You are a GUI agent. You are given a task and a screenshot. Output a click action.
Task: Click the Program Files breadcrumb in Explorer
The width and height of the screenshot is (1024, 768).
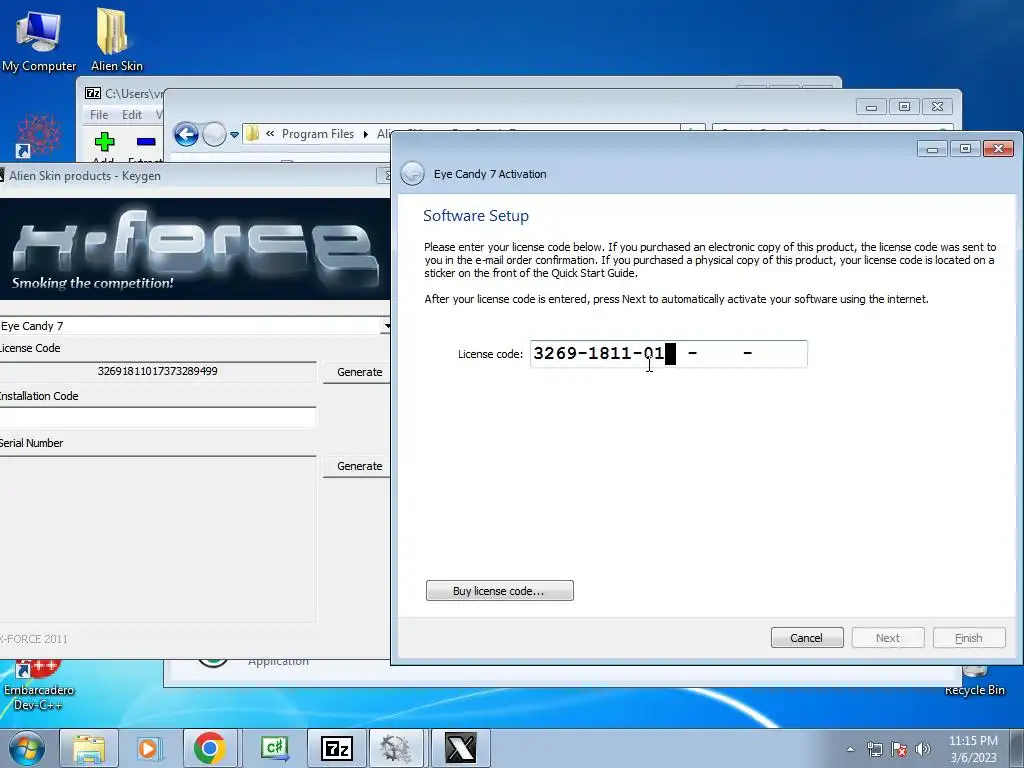click(x=318, y=134)
